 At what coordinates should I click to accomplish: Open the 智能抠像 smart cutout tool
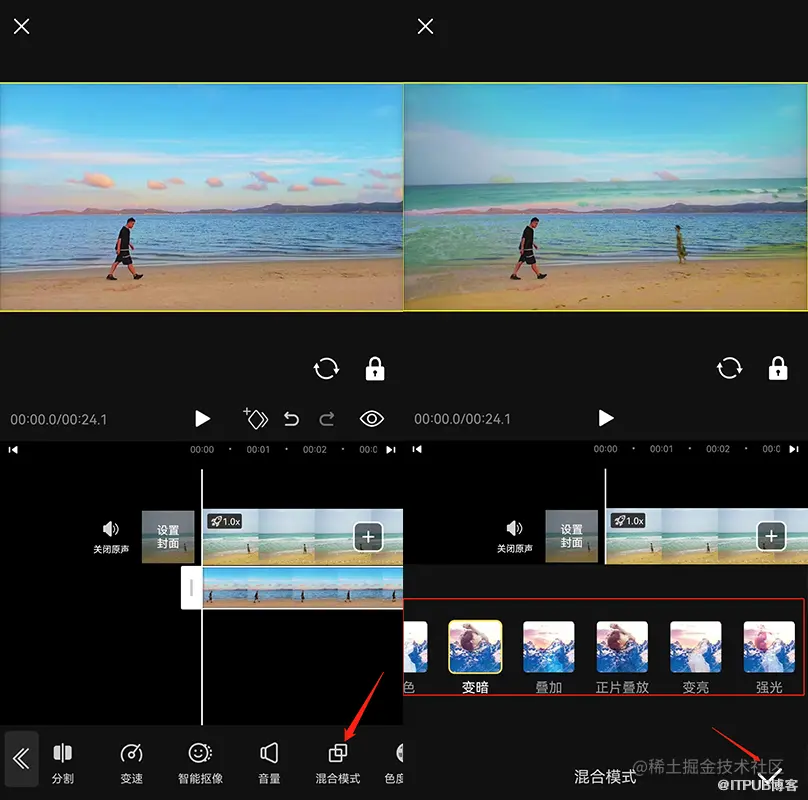pyautogui.click(x=200, y=764)
